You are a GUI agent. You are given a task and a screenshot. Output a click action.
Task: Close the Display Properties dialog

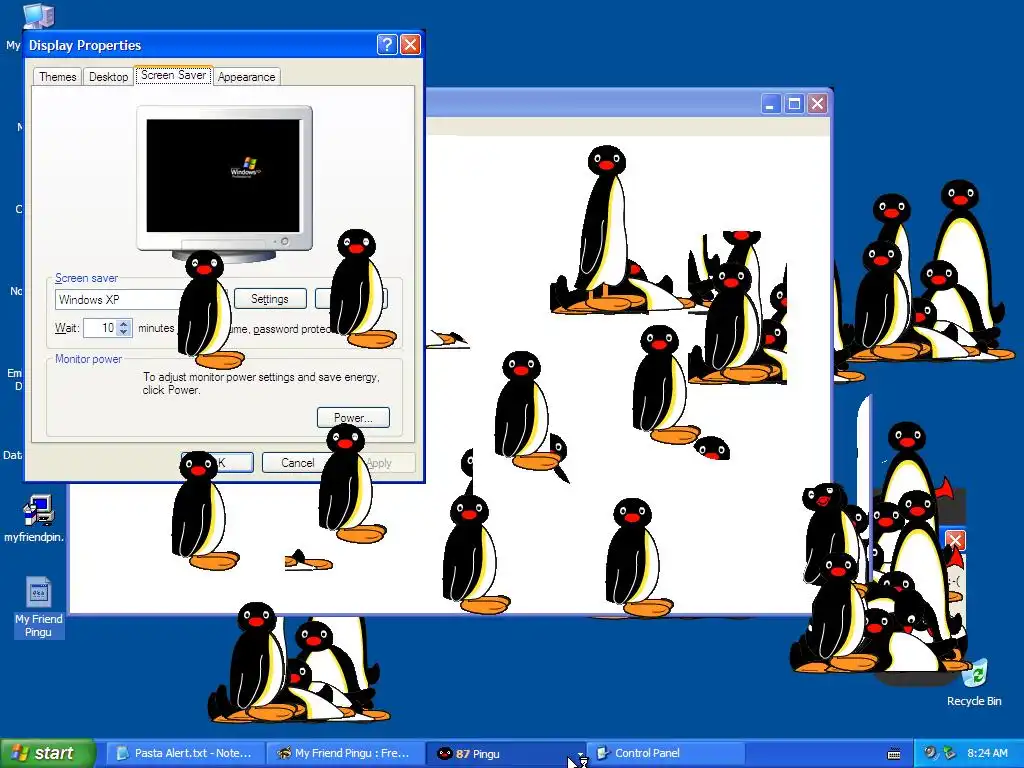click(410, 44)
